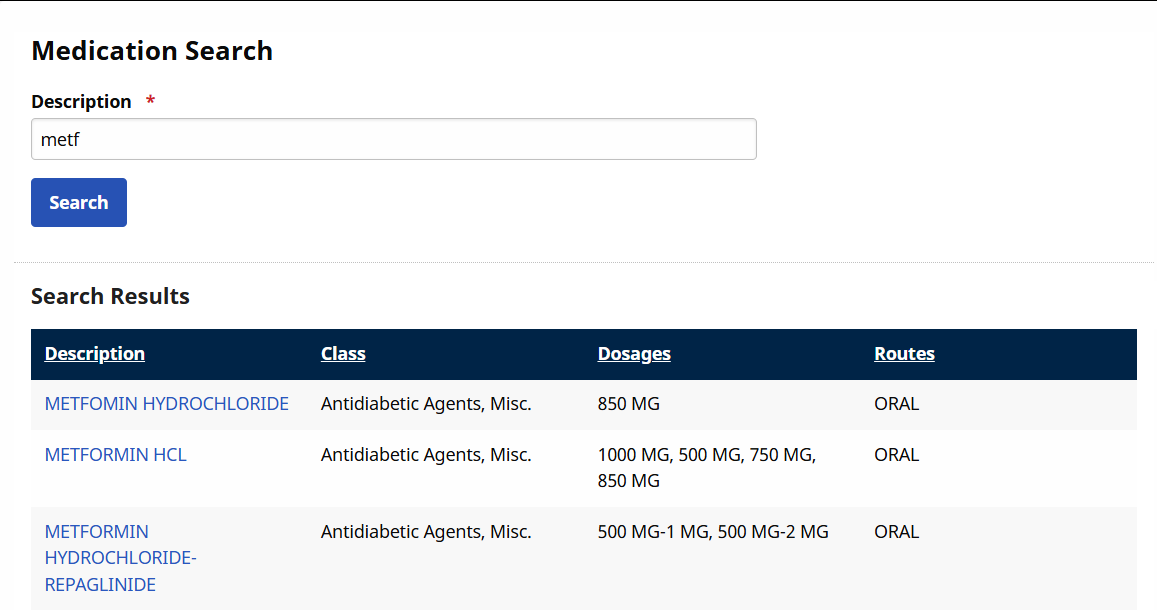Click the Search Results section heading

110,296
